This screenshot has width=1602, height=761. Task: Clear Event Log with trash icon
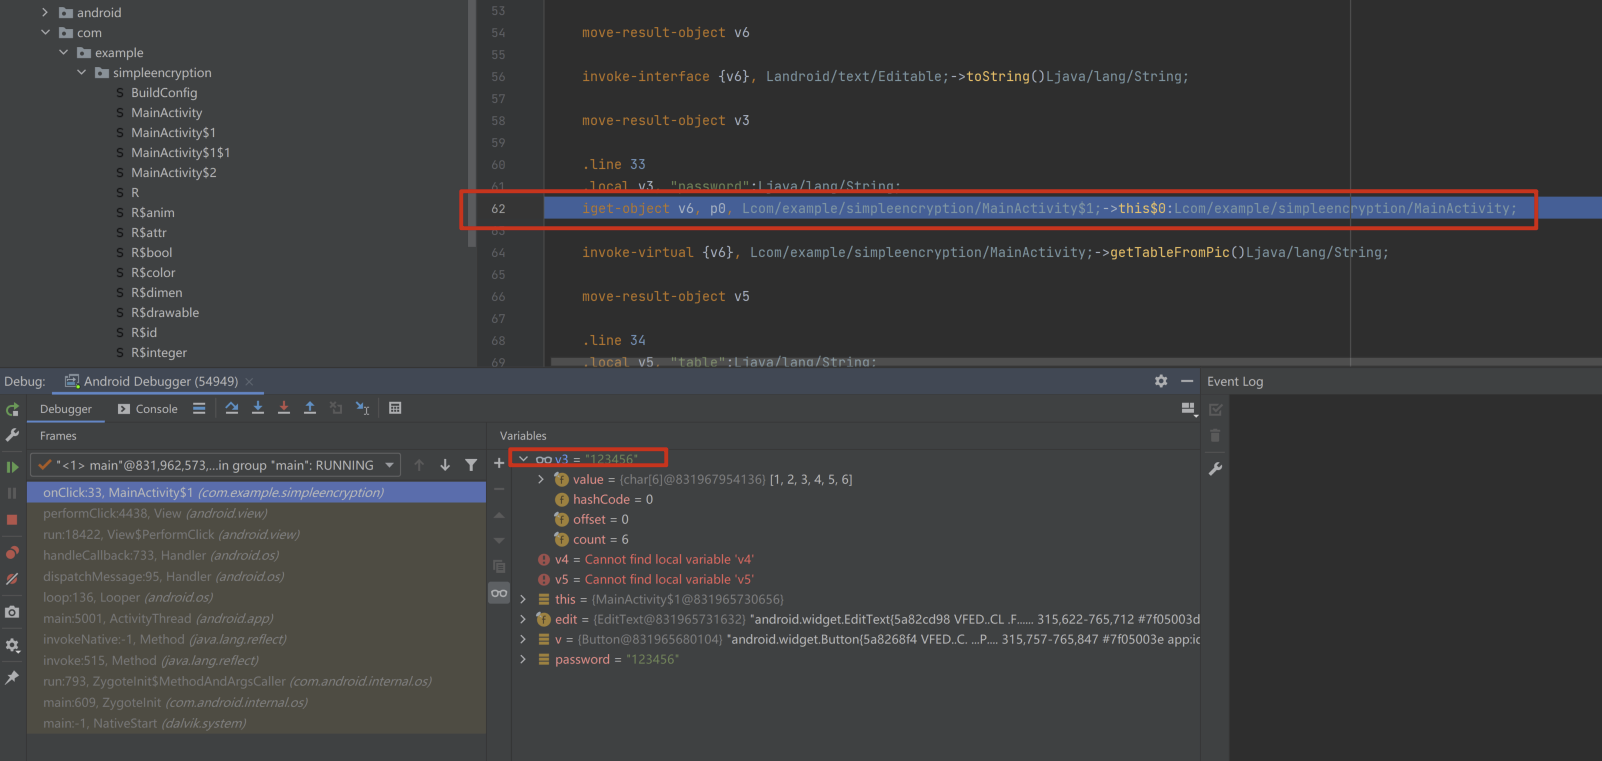click(x=1216, y=435)
